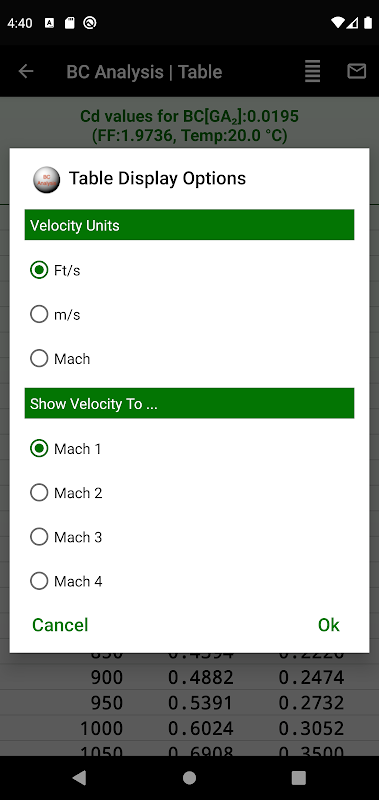This screenshot has height=800, width=379.
Task: Confirm options with the Ok button
Action: (x=329, y=625)
